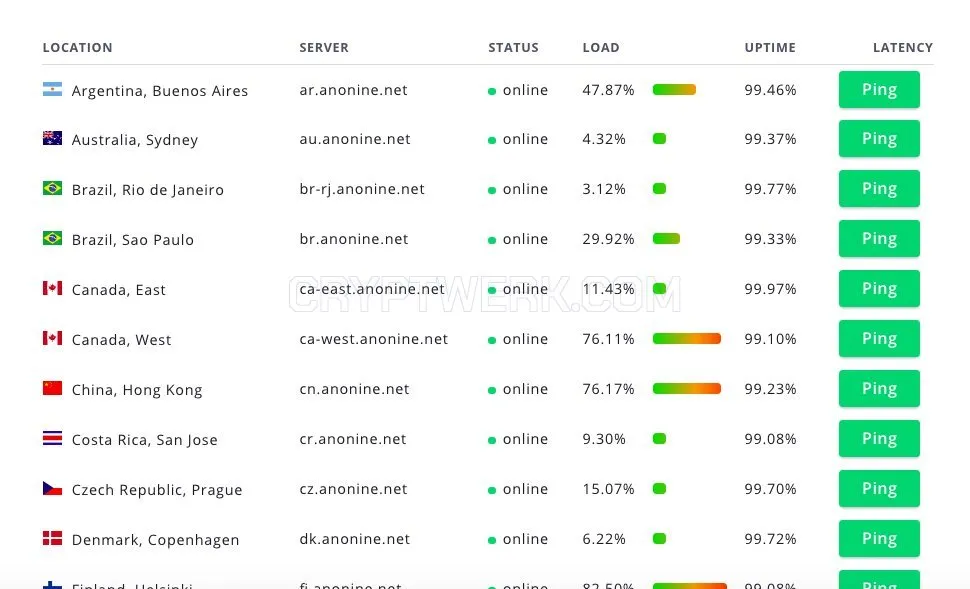Click the 99.72% uptime value
The width and height of the screenshot is (970, 589).
coord(770,539)
